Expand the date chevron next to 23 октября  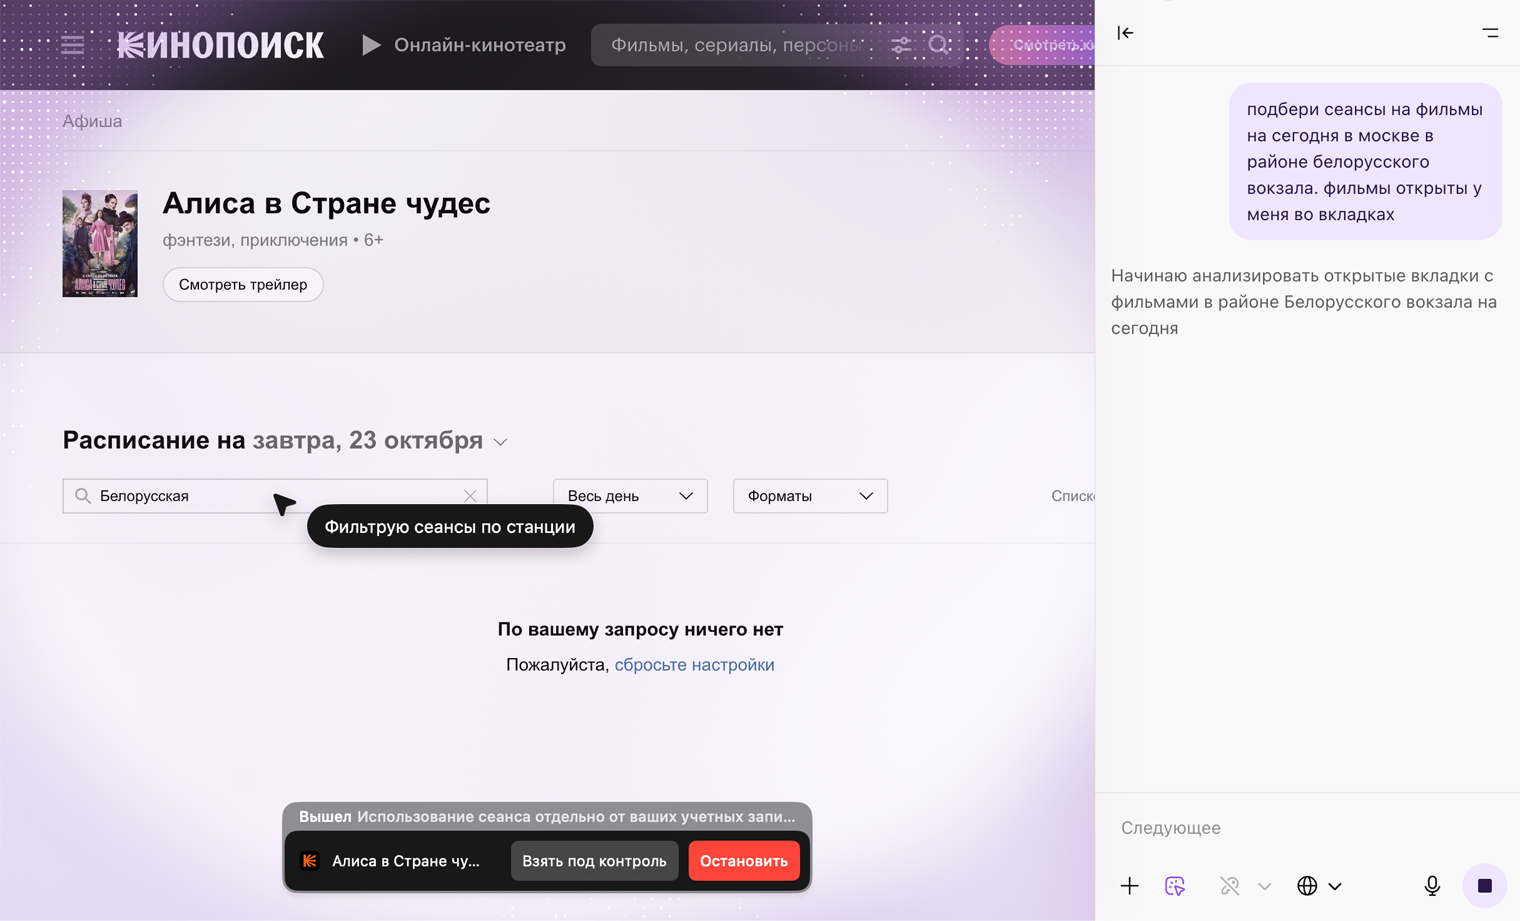click(500, 441)
